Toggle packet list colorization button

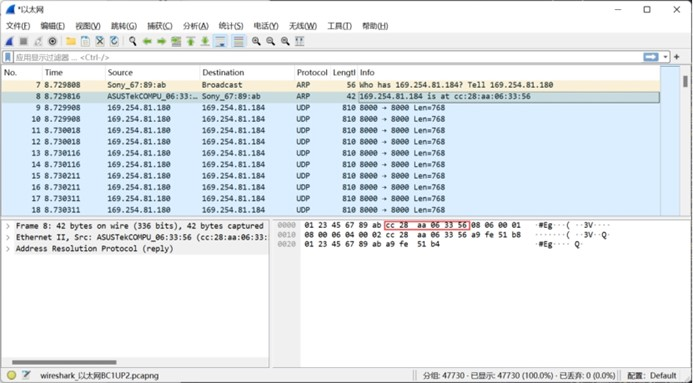click(x=239, y=42)
